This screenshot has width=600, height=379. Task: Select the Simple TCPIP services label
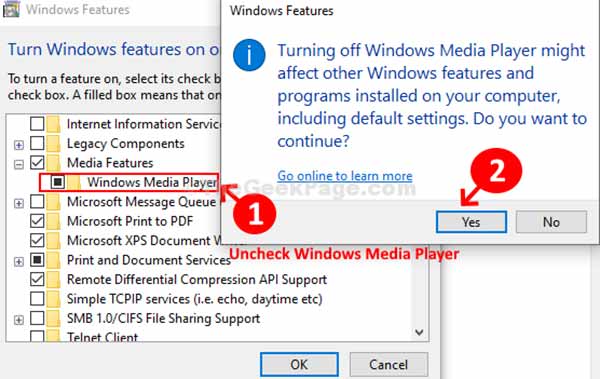pos(195,299)
